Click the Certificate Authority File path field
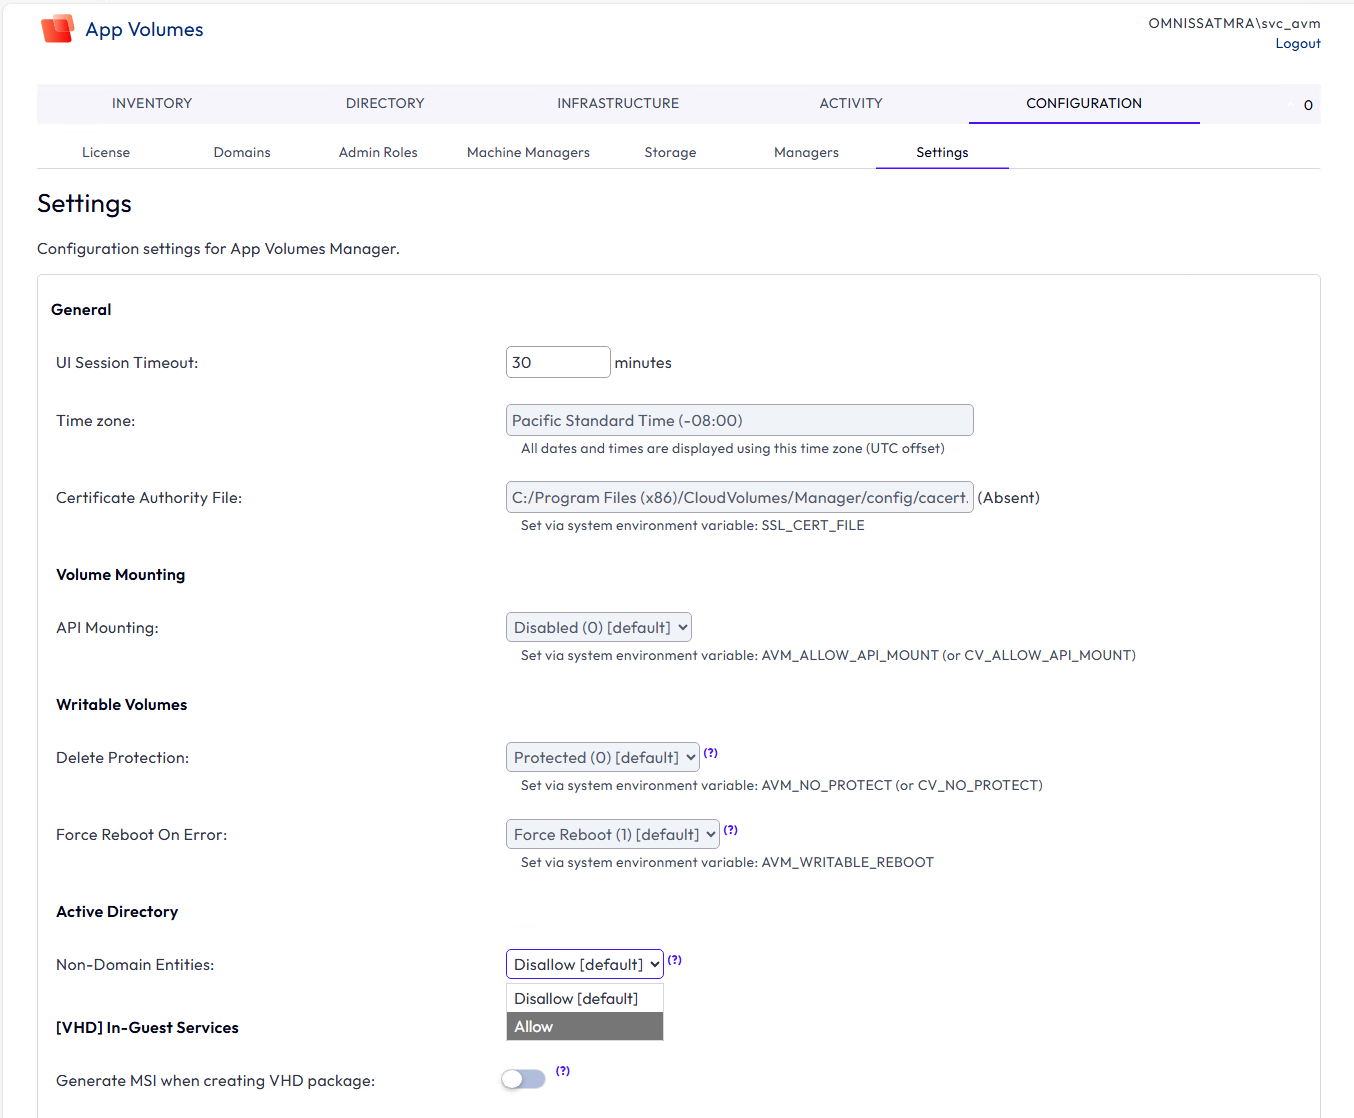 [740, 497]
